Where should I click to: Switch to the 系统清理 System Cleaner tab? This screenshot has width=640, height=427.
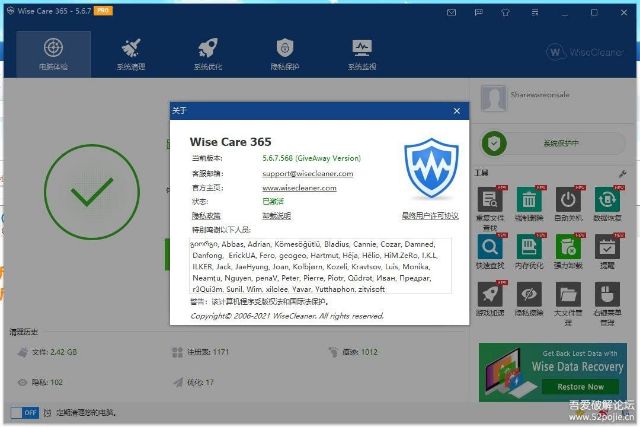pyautogui.click(x=131, y=54)
